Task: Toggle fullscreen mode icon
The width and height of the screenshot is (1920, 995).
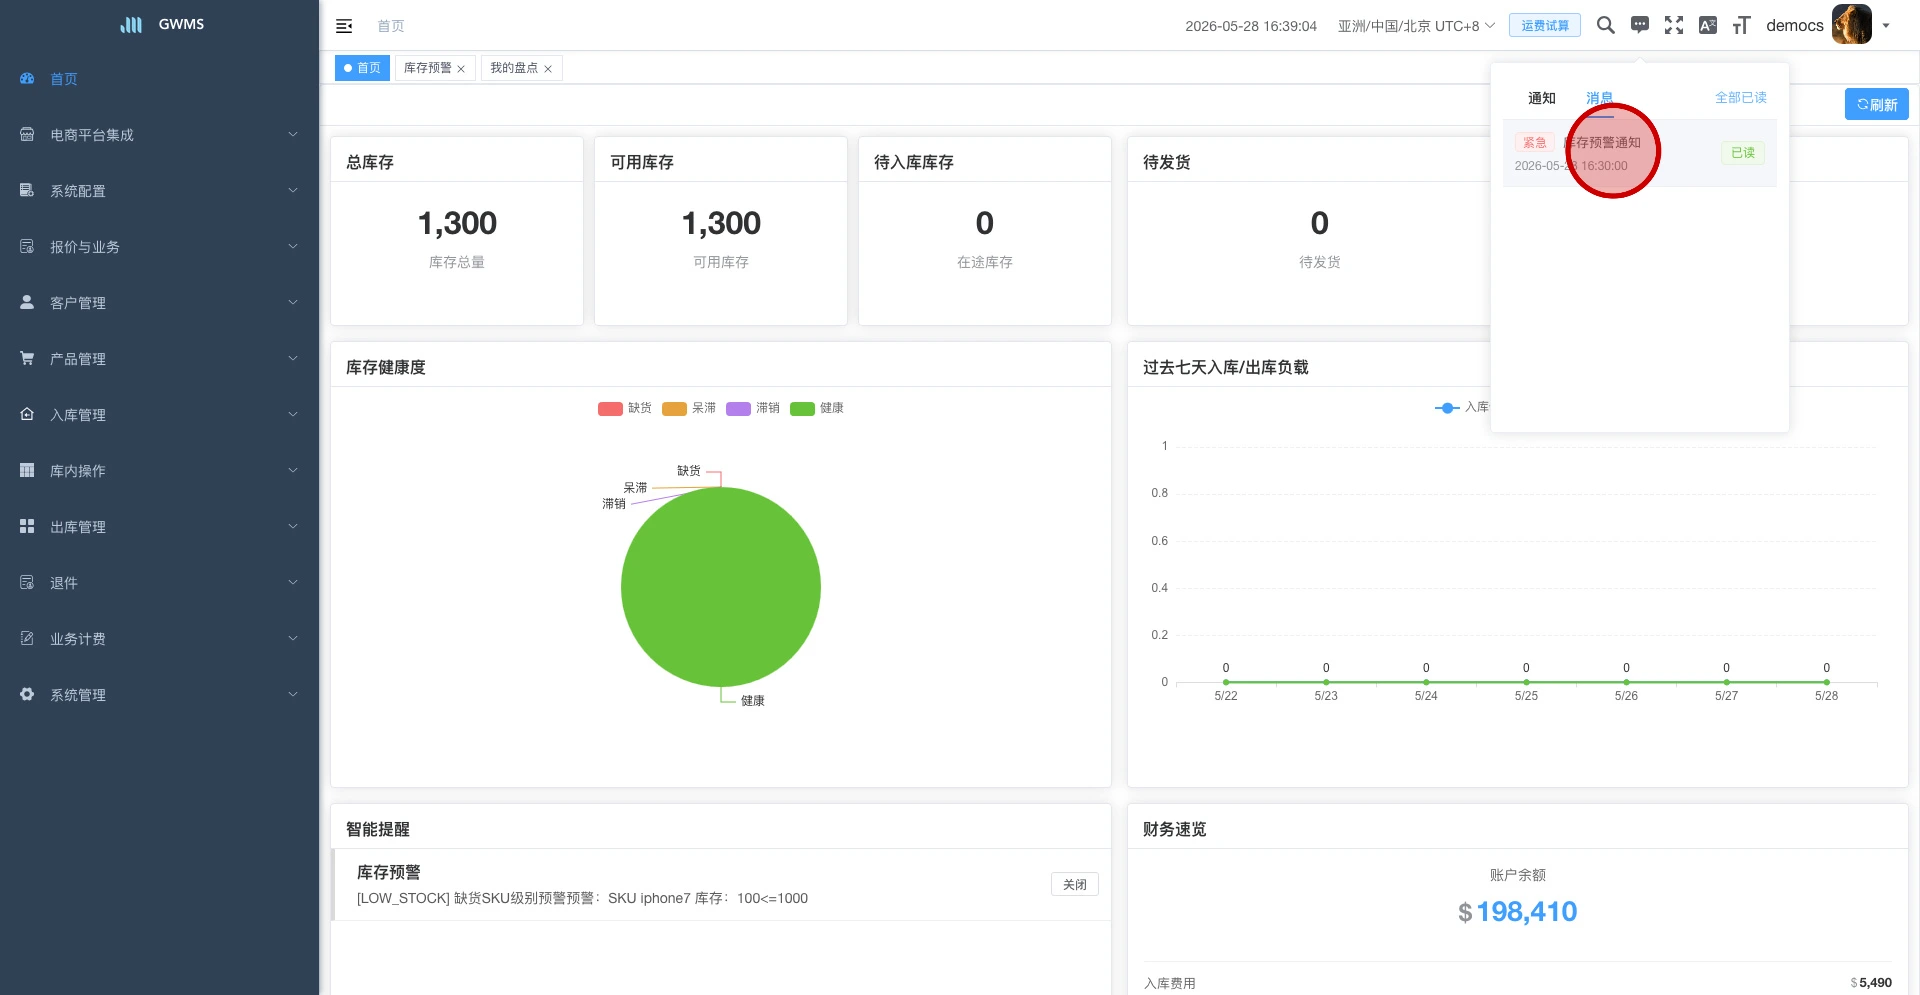Action: point(1674,25)
